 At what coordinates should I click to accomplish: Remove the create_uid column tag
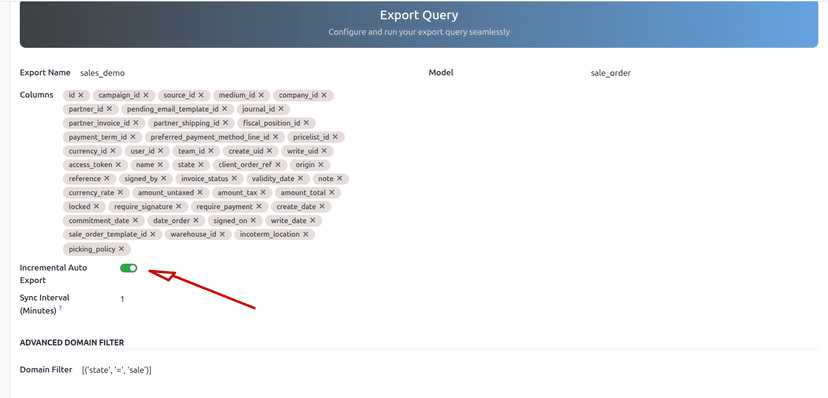tap(269, 150)
